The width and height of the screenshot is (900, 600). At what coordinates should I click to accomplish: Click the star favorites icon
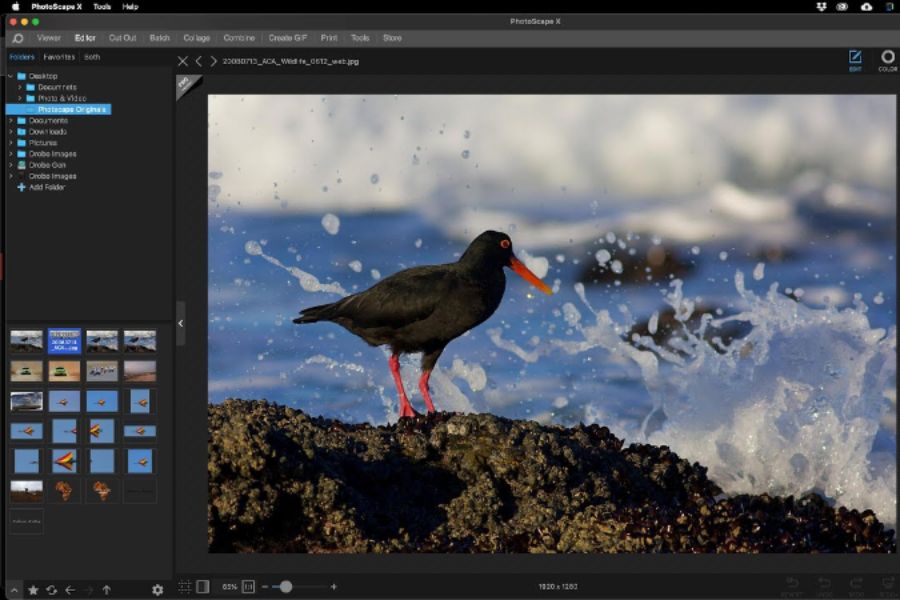point(33,590)
